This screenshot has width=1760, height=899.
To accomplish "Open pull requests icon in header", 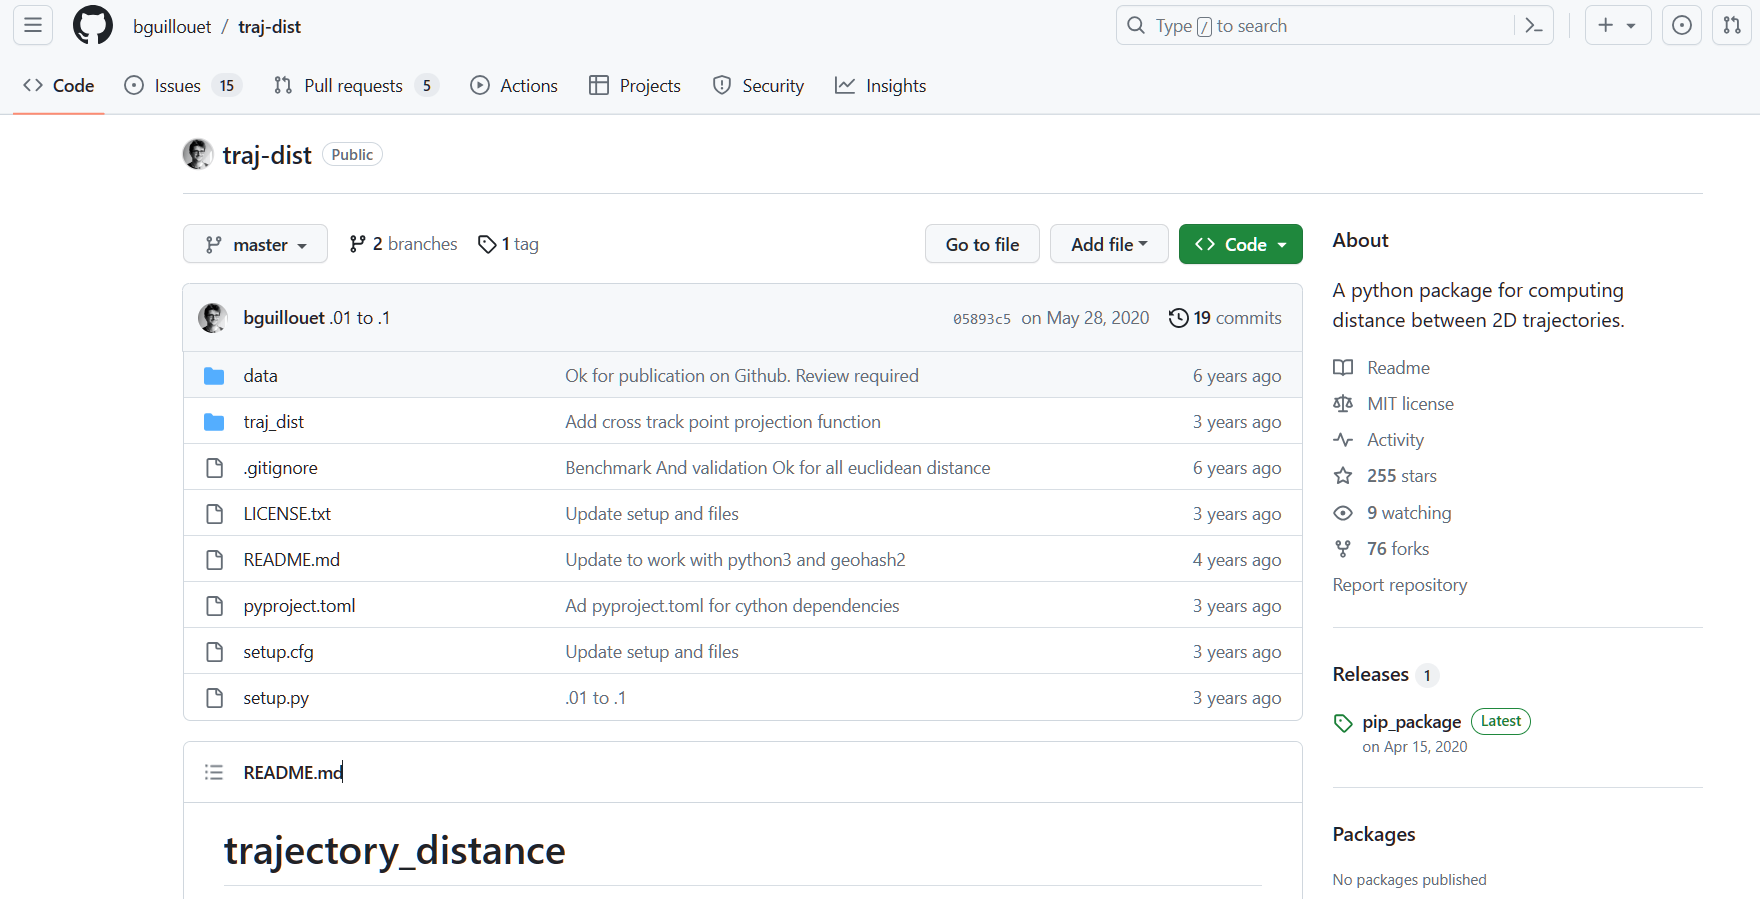I will (1732, 26).
